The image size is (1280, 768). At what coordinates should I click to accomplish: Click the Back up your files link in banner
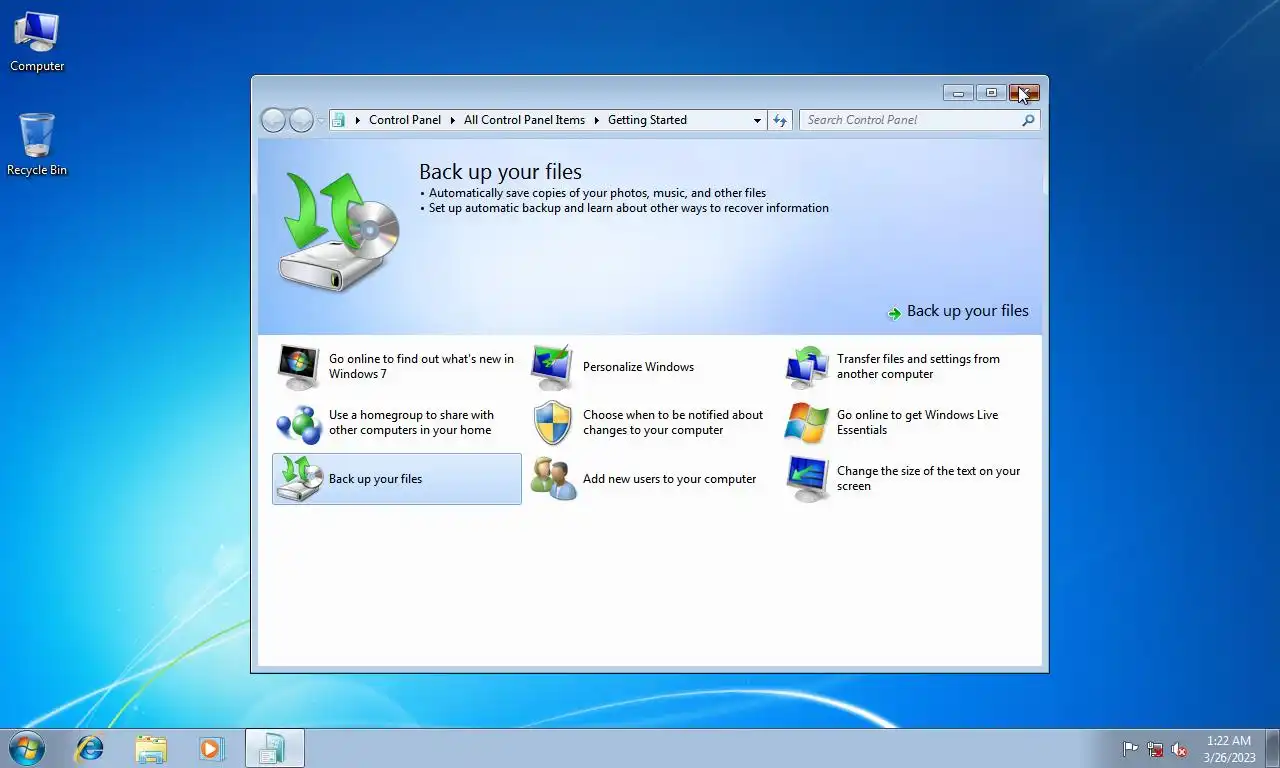point(967,311)
